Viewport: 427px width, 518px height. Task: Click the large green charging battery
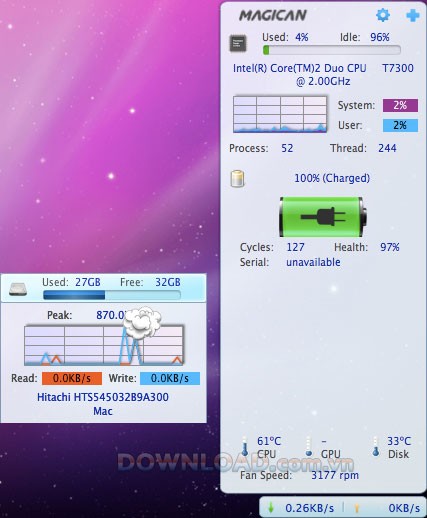click(323, 217)
